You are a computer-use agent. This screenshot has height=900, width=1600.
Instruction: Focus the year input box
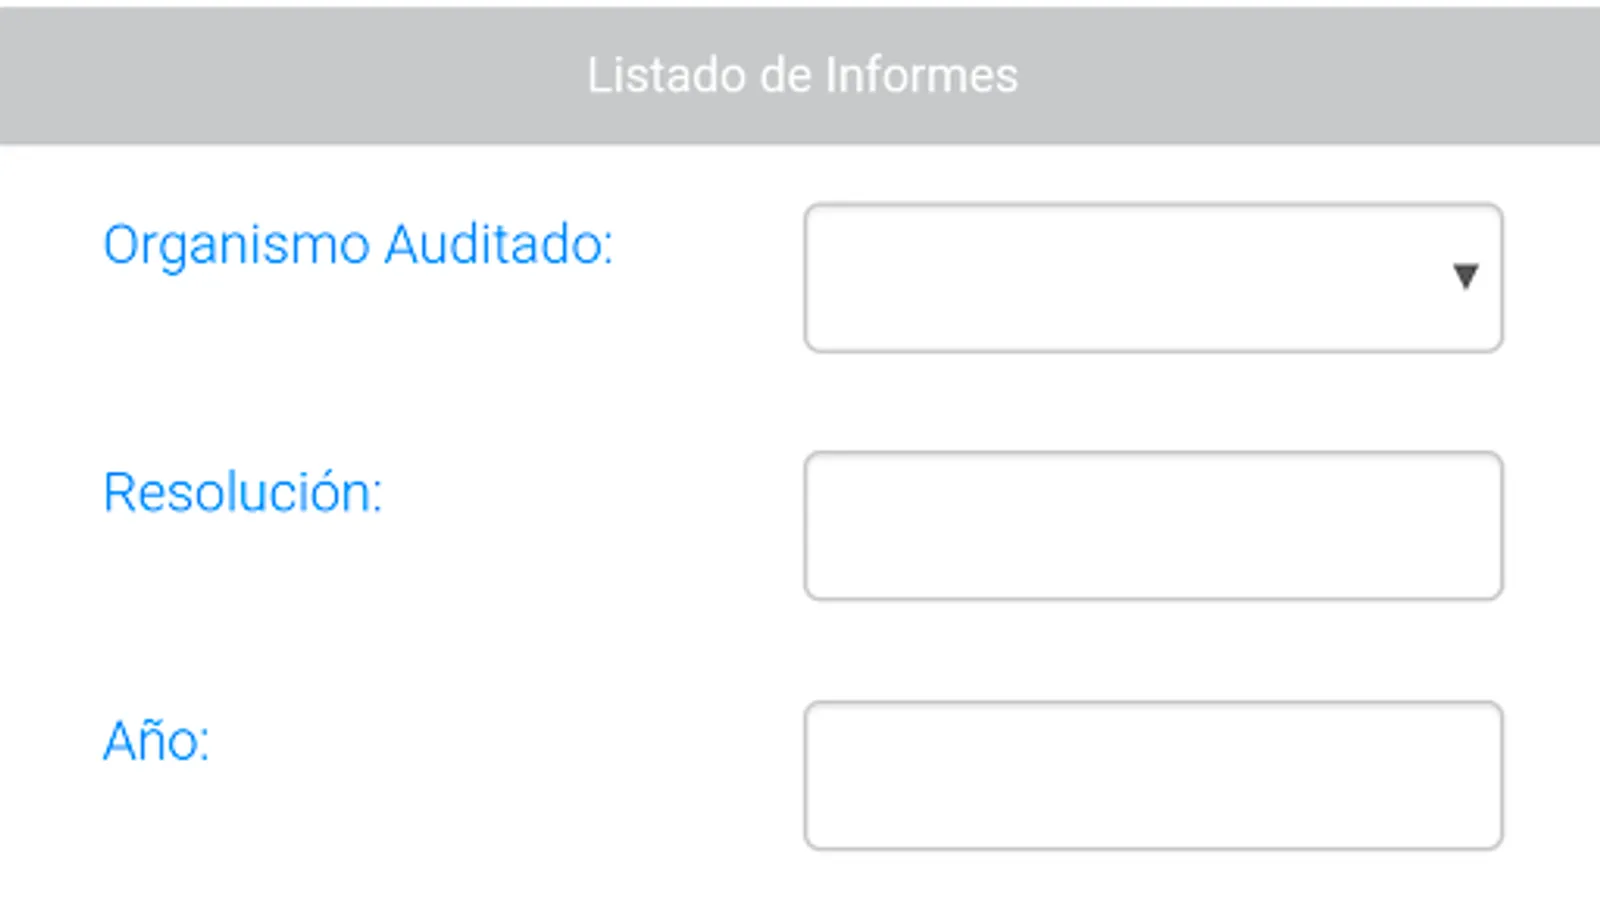pyautogui.click(x=1153, y=775)
